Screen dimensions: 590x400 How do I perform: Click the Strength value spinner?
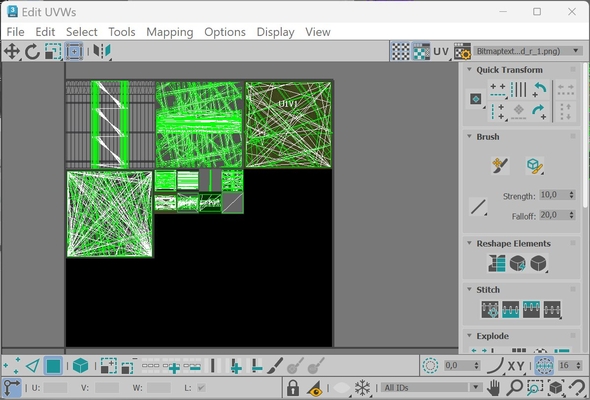[557, 195]
